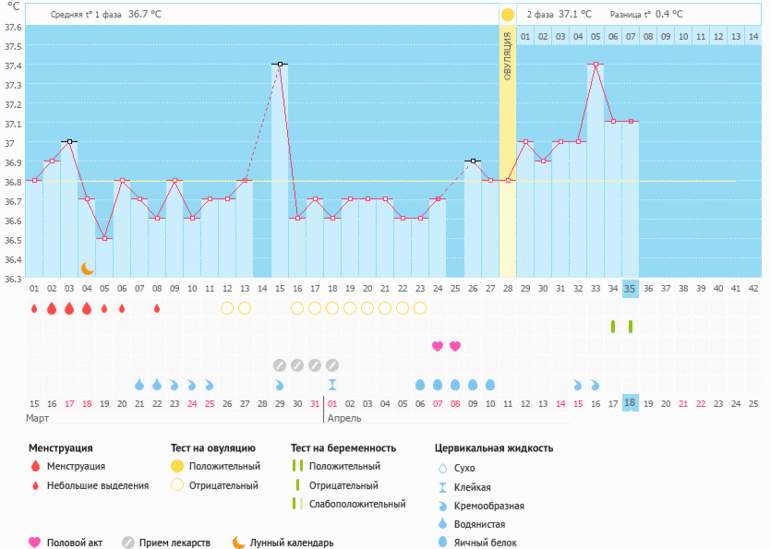Select the highlighted cycle day 35
Image resolution: width=770 pixels, height=549 pixels.
[x=630, y=288]
